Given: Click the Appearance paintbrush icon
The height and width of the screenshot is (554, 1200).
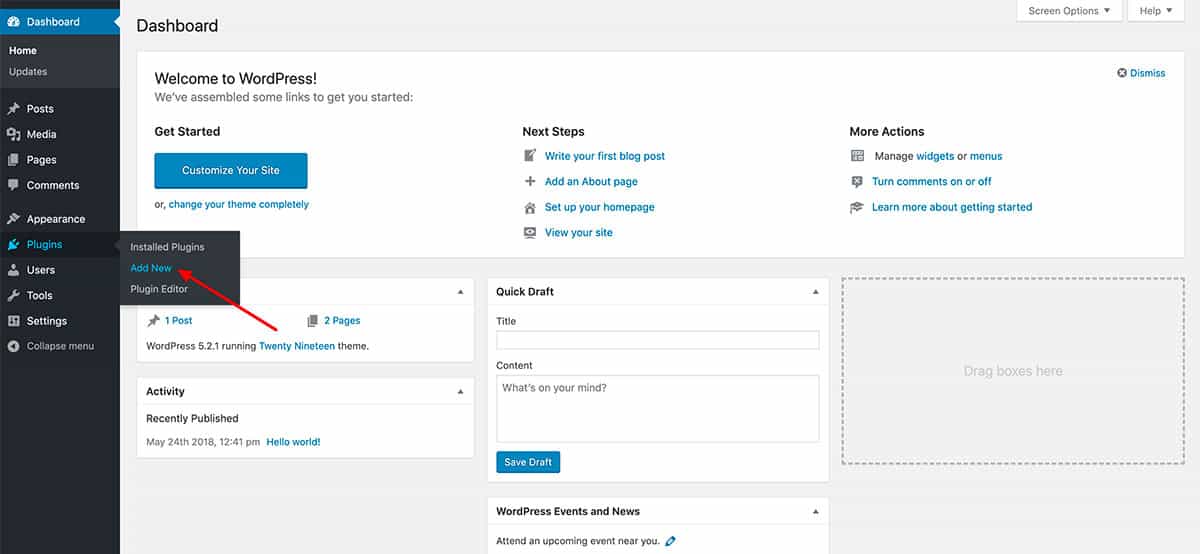Looking at the screenshot, I should pos(13,219).
